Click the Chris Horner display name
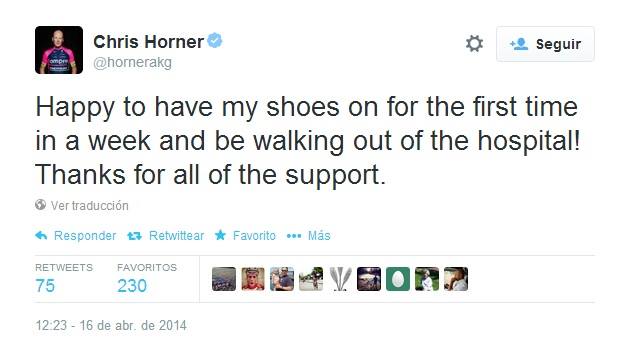 point(149,41)
